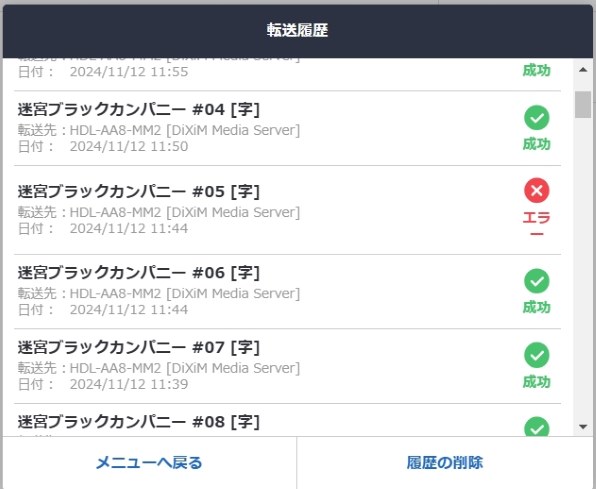Click the scrollbar up arrow
This screenshot has width=596, height=489.
583,70
